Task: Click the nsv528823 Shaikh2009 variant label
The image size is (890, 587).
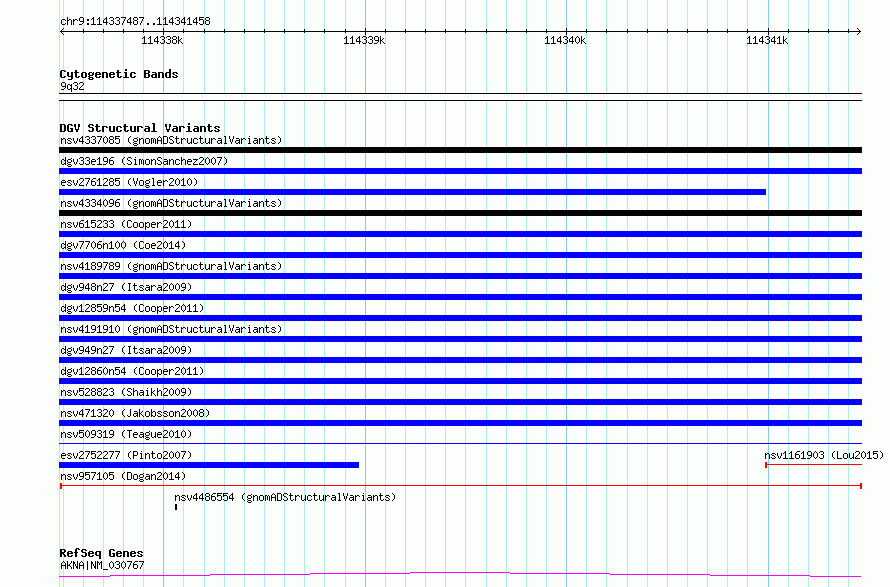Action: (126, 392)
